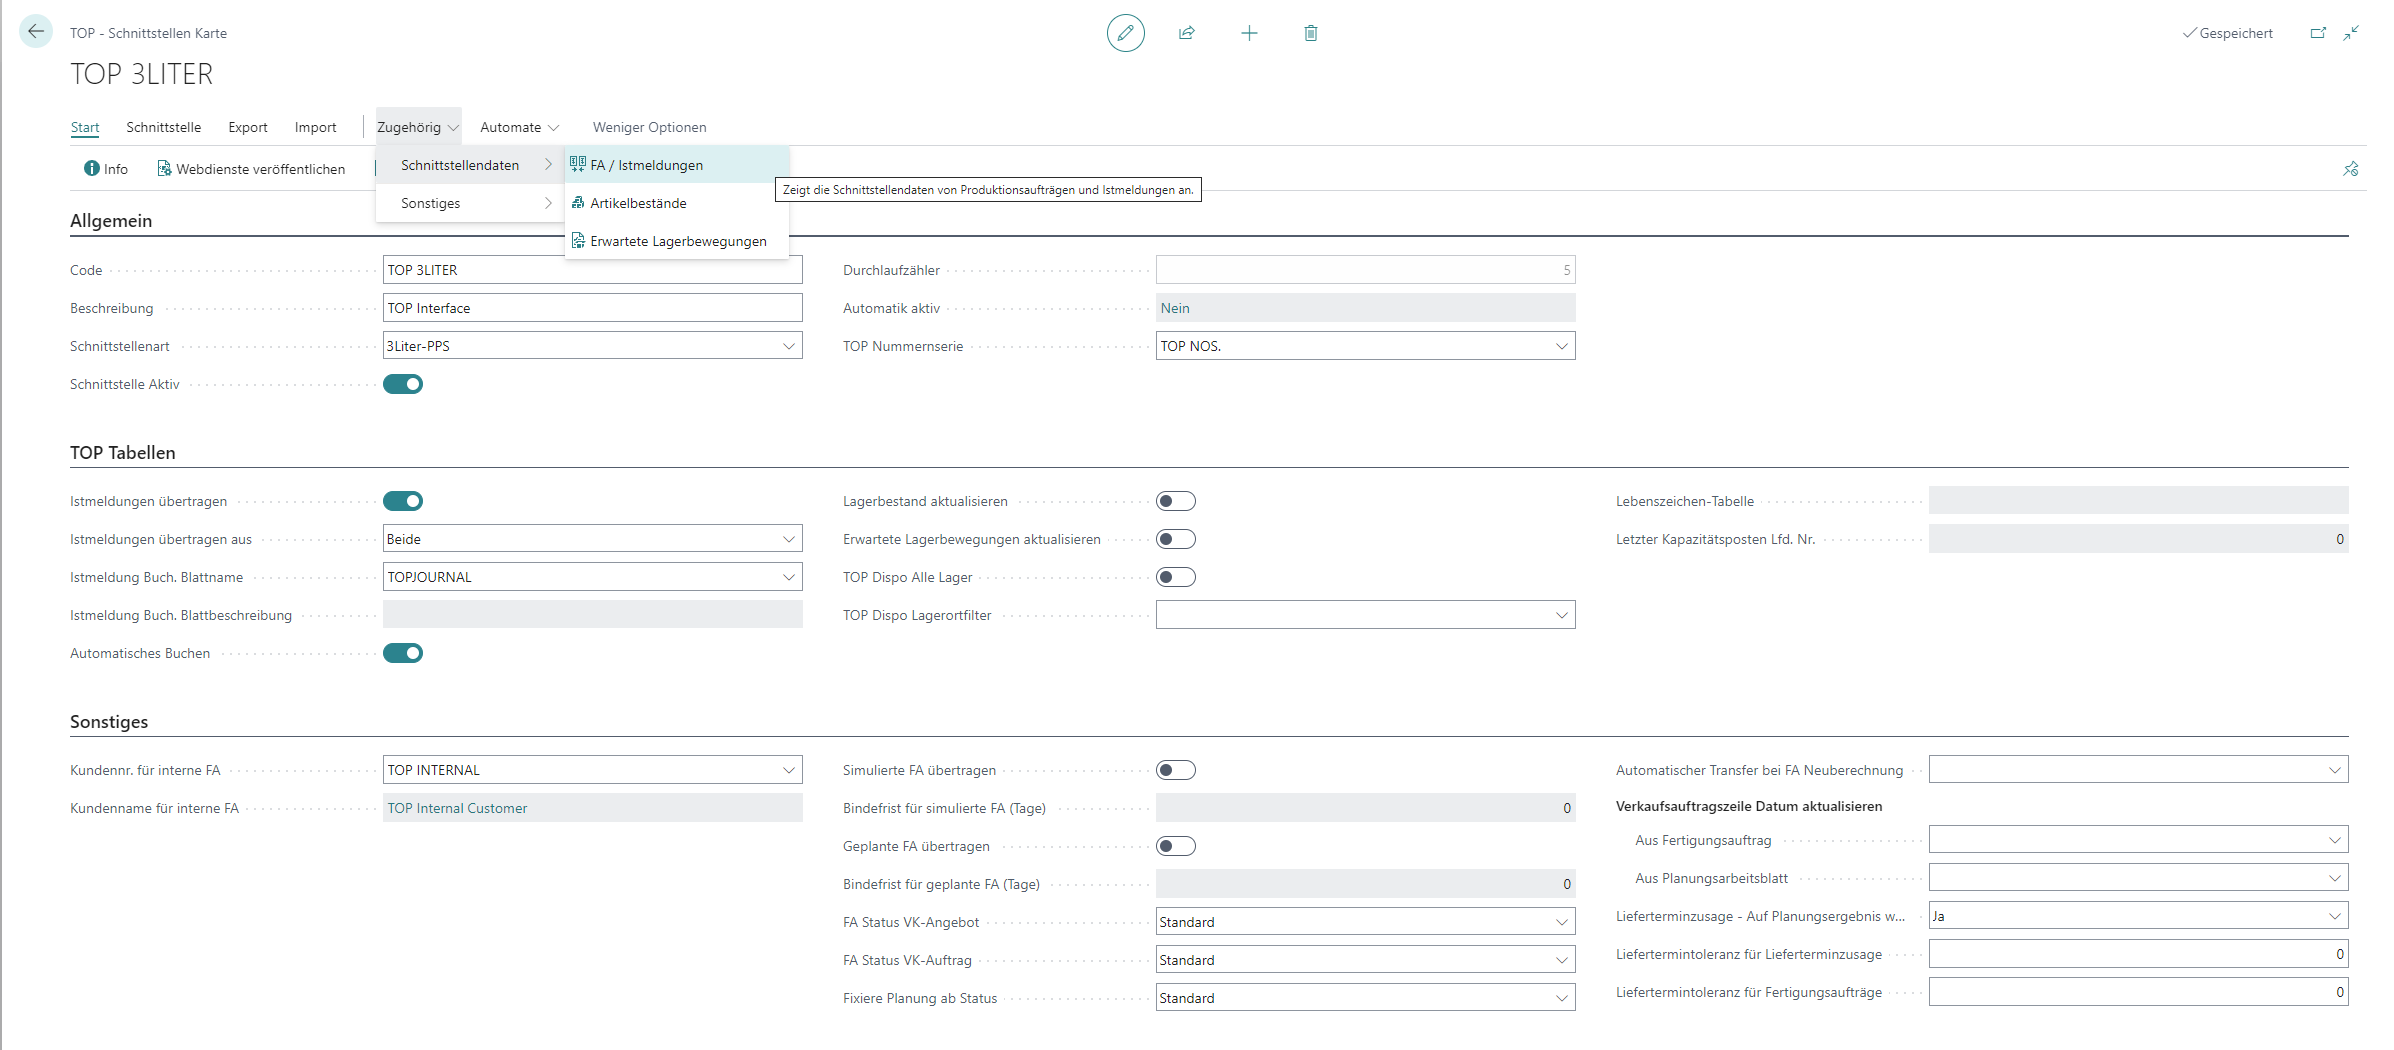2394x1050 pixels.
Task: Open card in new window icon
Action: tap(2318, 33)
